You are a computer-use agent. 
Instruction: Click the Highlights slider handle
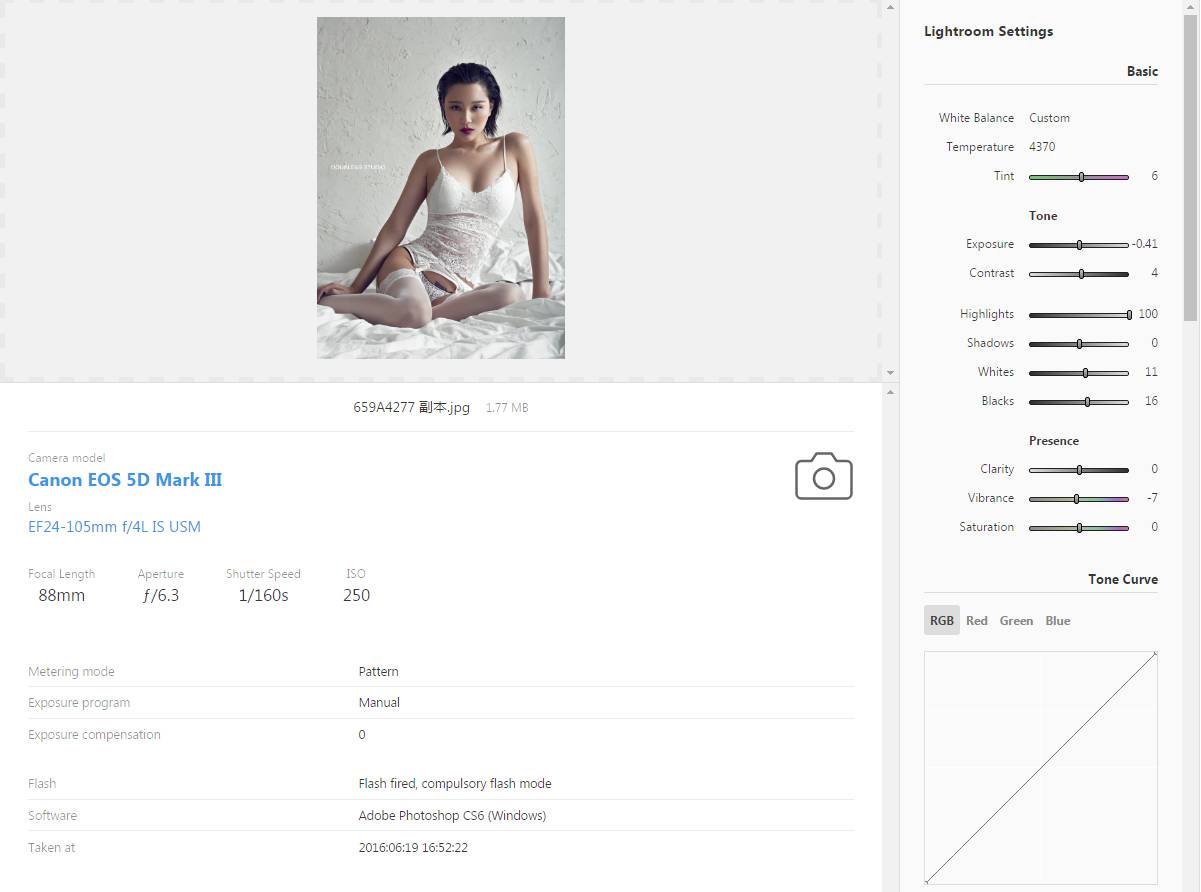(x=1129, y=315)
